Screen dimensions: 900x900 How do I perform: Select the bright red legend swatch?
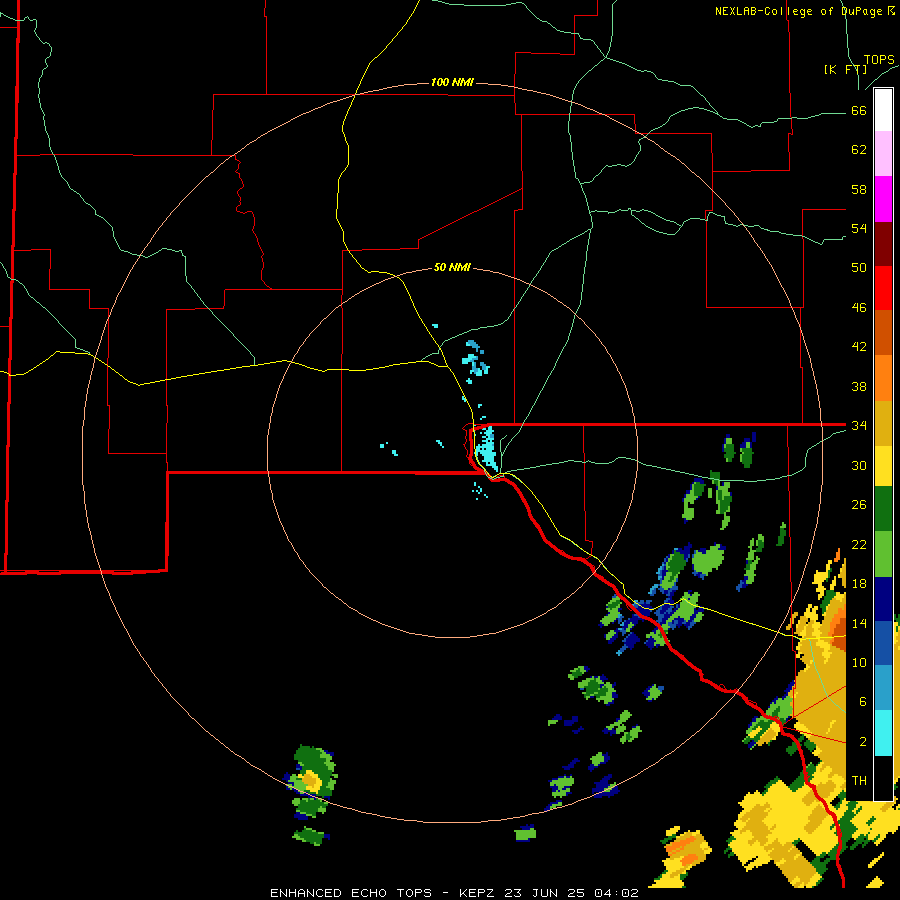tap(883, 288)
